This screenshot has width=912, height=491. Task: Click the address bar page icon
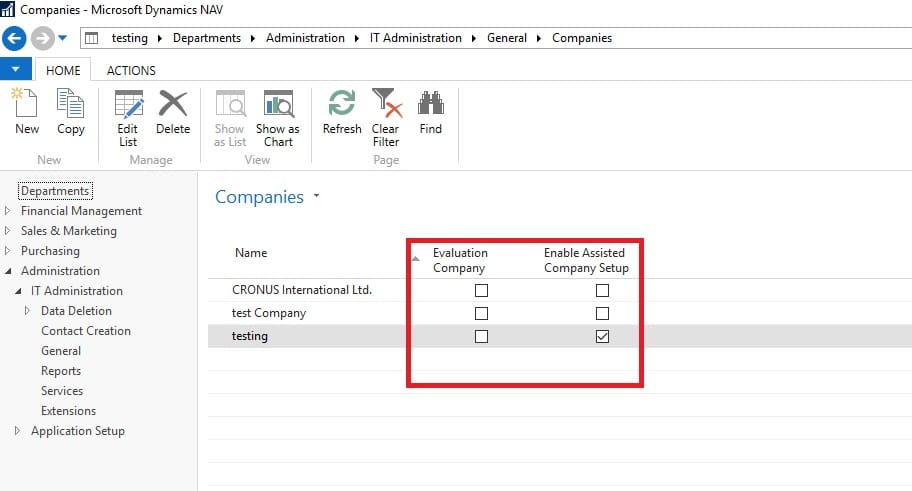[92, 38]
